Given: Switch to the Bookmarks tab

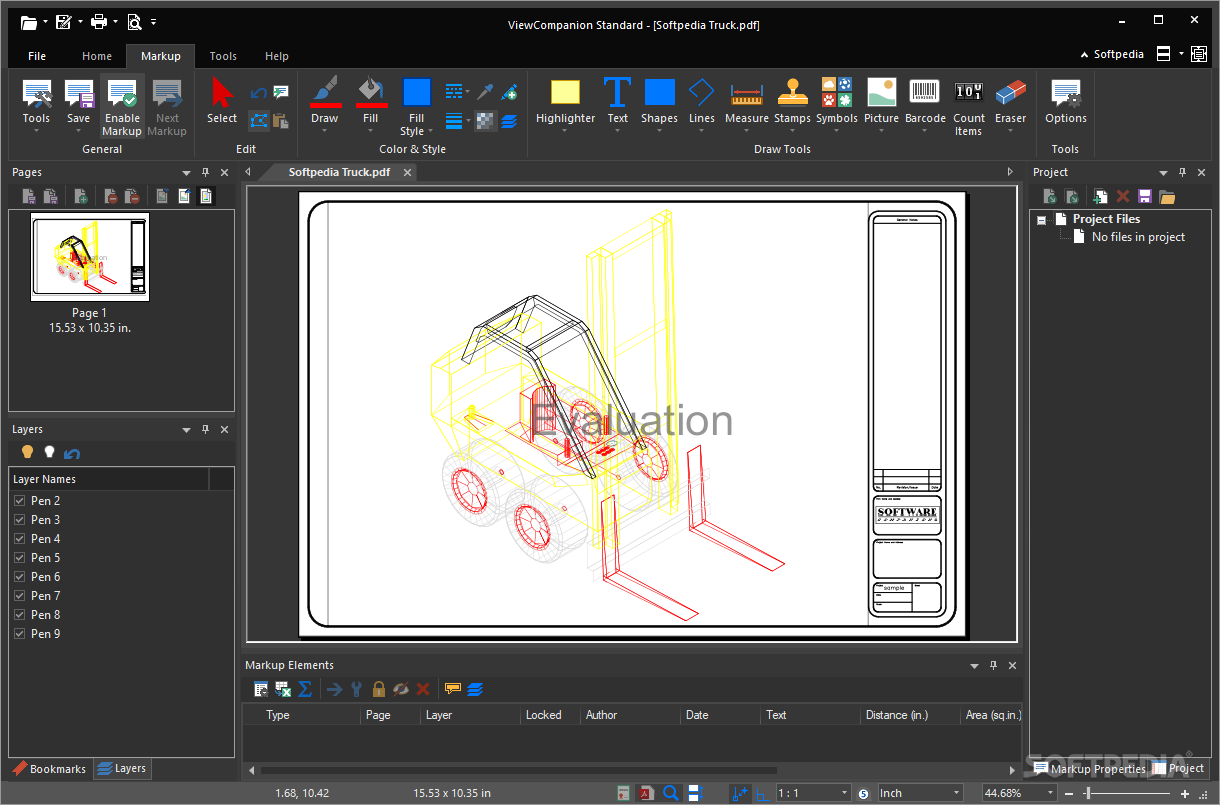Looking at the screenshot, I should pyautogui.click(x=50, y=769).
